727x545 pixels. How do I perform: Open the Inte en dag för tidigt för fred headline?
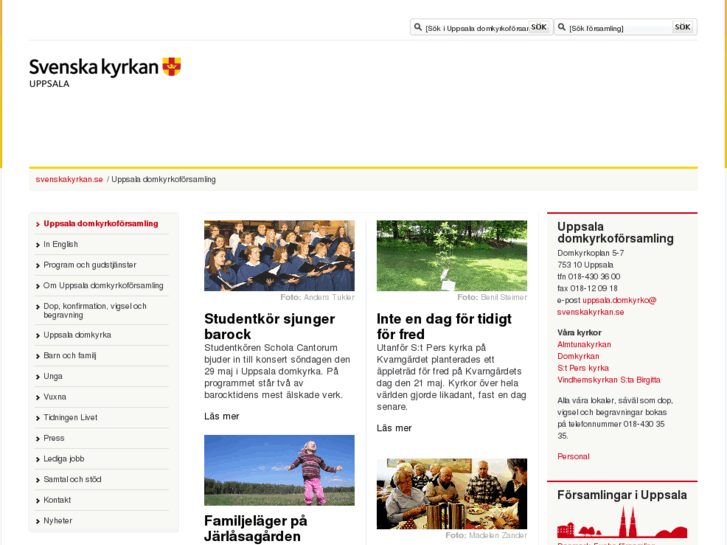(444, 327)
